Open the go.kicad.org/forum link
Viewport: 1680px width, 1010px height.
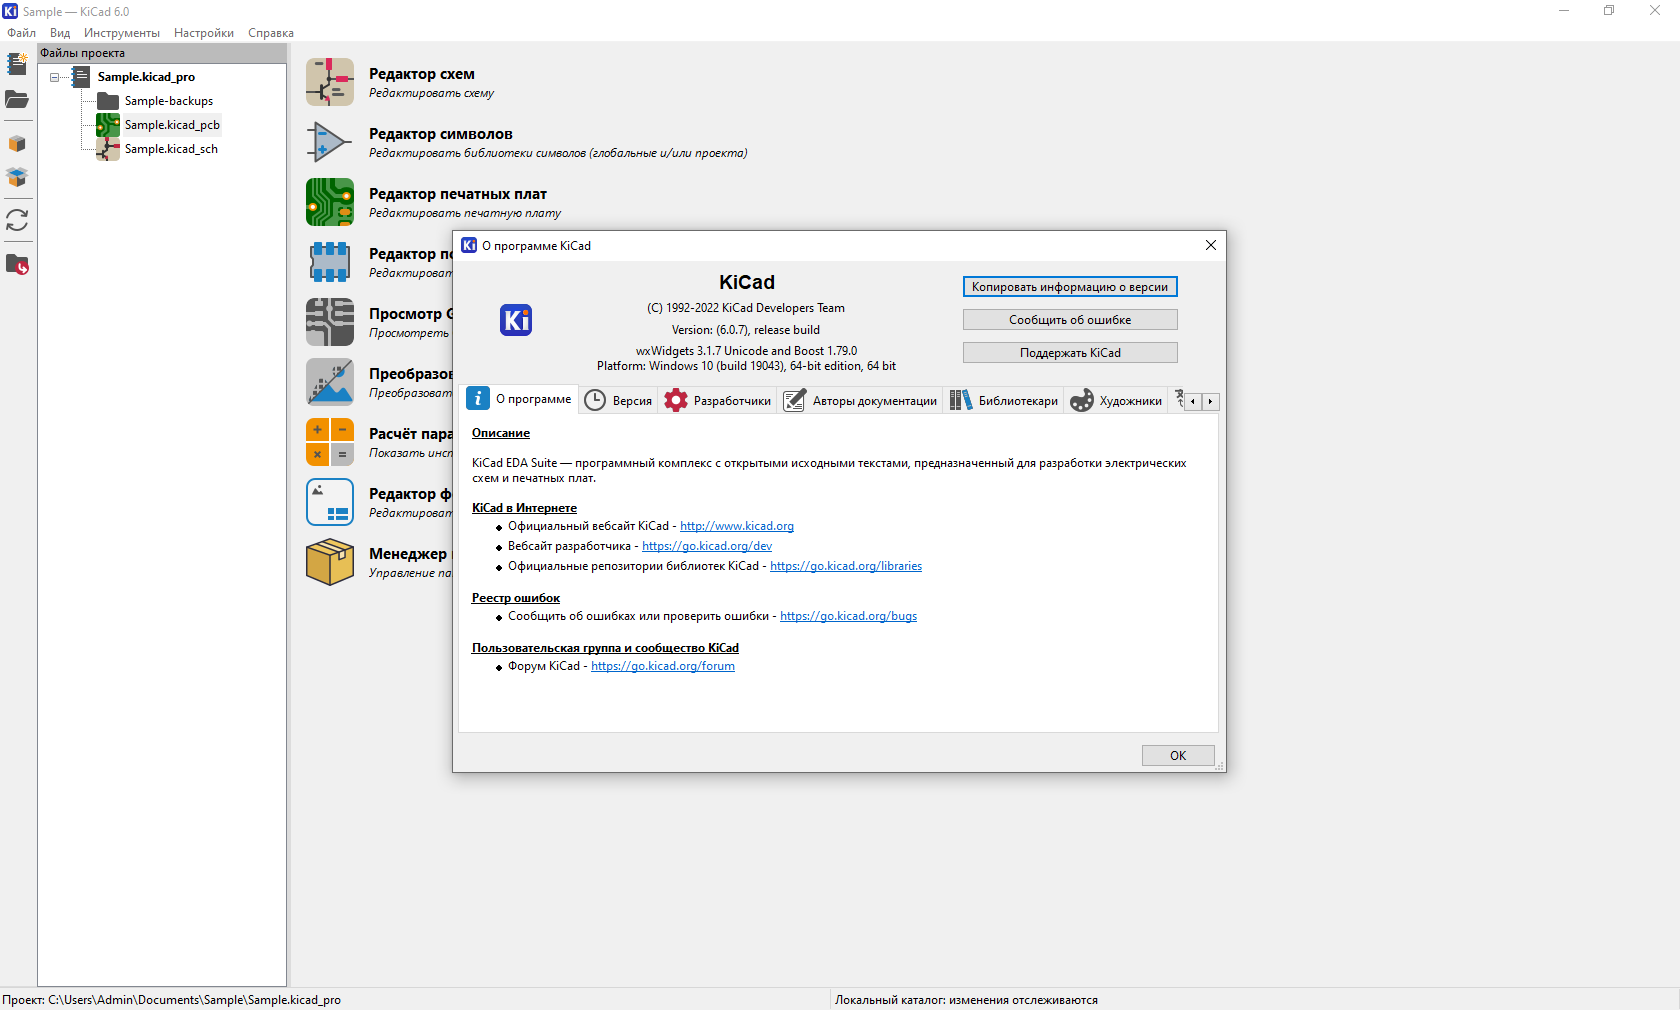pos(662,666)
